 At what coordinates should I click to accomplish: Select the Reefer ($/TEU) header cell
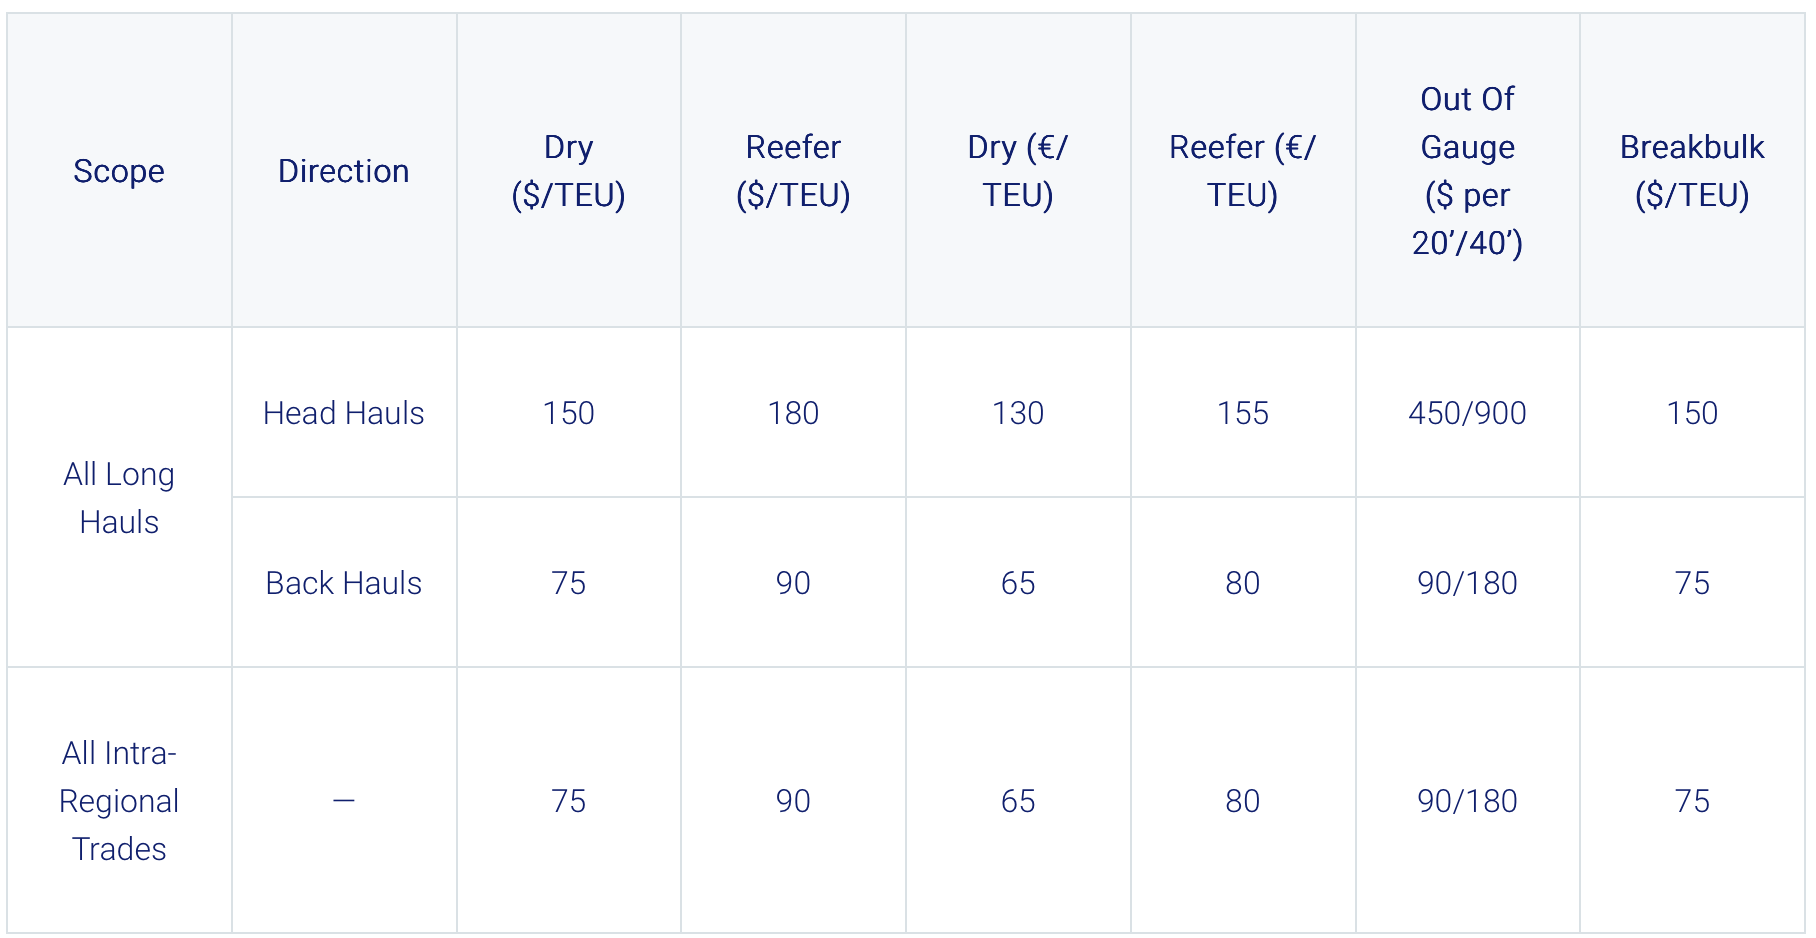coord(793,171)
